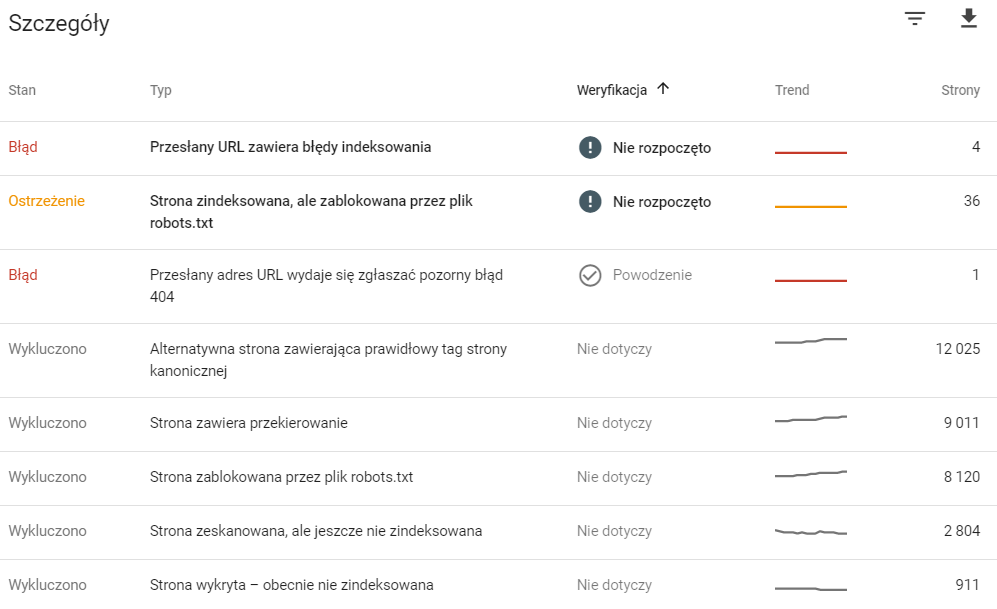Open row Strona zablokowana przez plik robots.txt

[x=498, y=478]
